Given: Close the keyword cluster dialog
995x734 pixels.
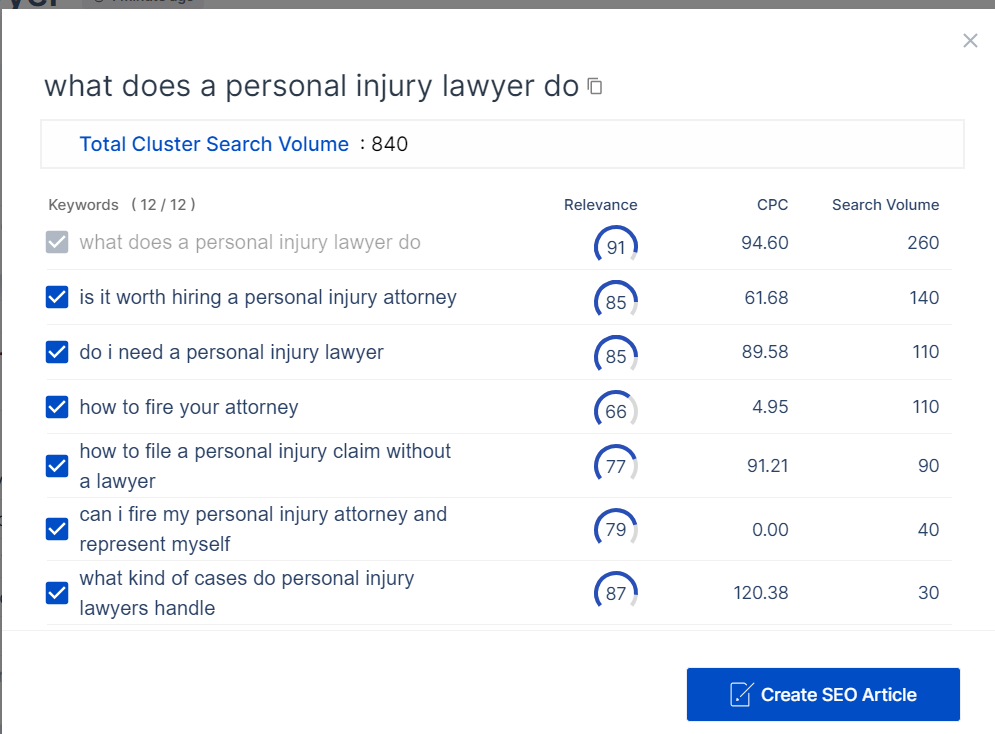Looking at the screenshot, I should click(x=970, y=41).
